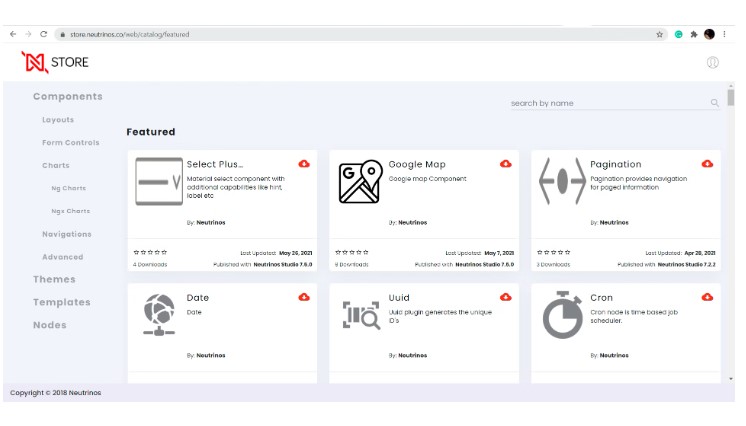
Task: Select Ng Charts in sidebar
Action: (69, 188)
